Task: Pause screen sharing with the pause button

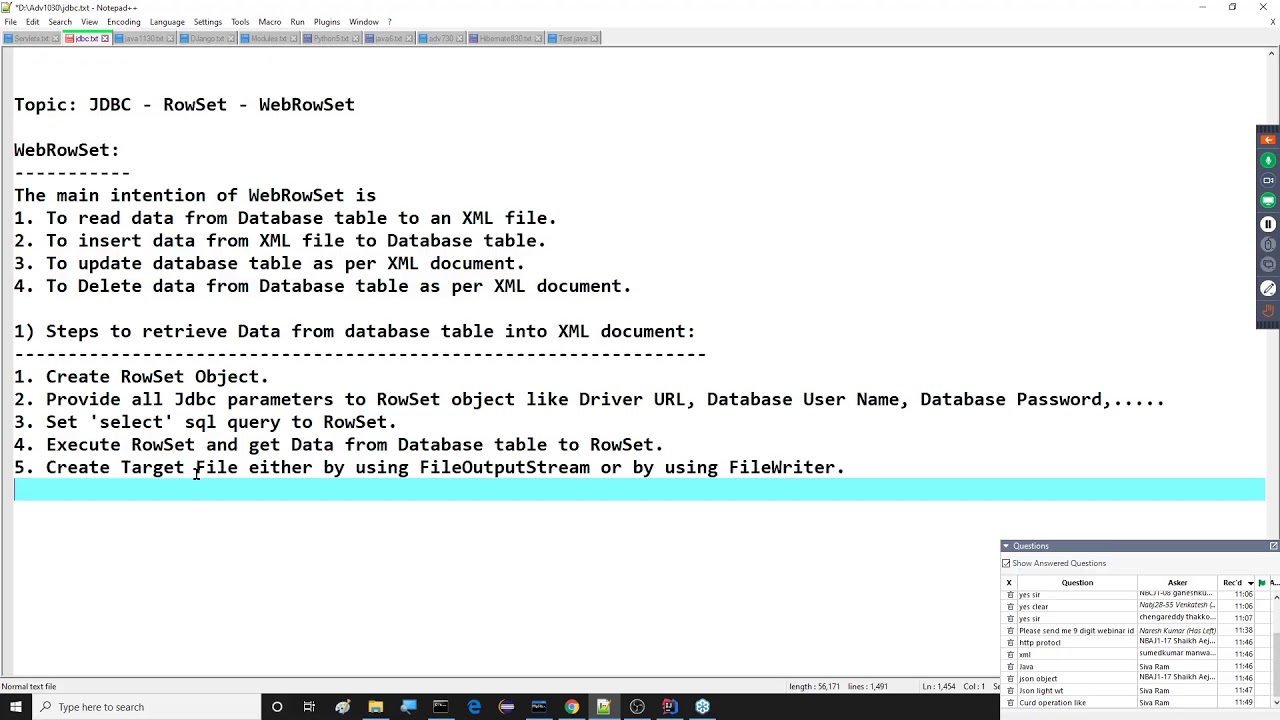Action: pyautogui.click(x=1268, y=224)
